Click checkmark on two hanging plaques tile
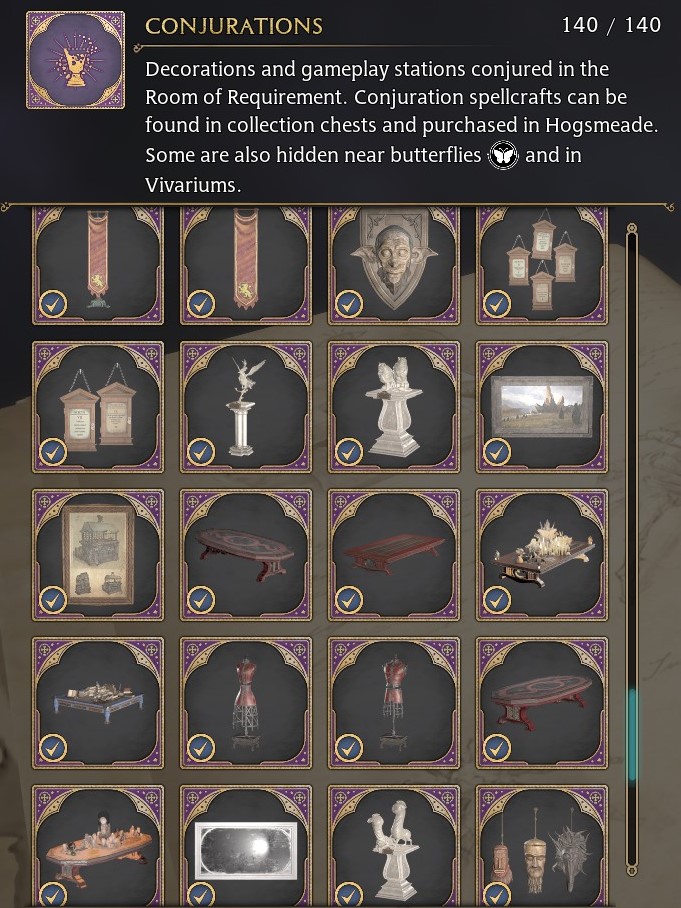Image resolution: width=681 pixels, height=908 pixels. click(53, 452)
